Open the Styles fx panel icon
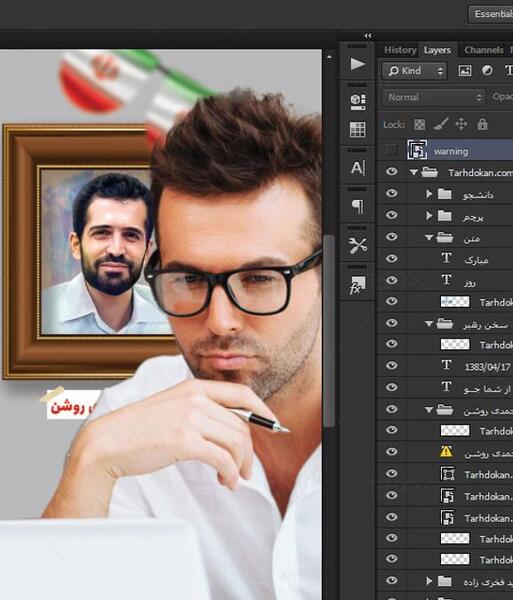The width and height of the screenshot is (513, 600). click(x=357, y=285)
